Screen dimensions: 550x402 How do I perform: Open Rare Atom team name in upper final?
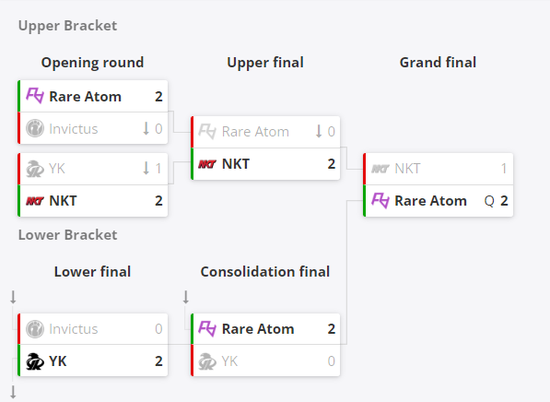pyautogui.click(x=256, y=132)
